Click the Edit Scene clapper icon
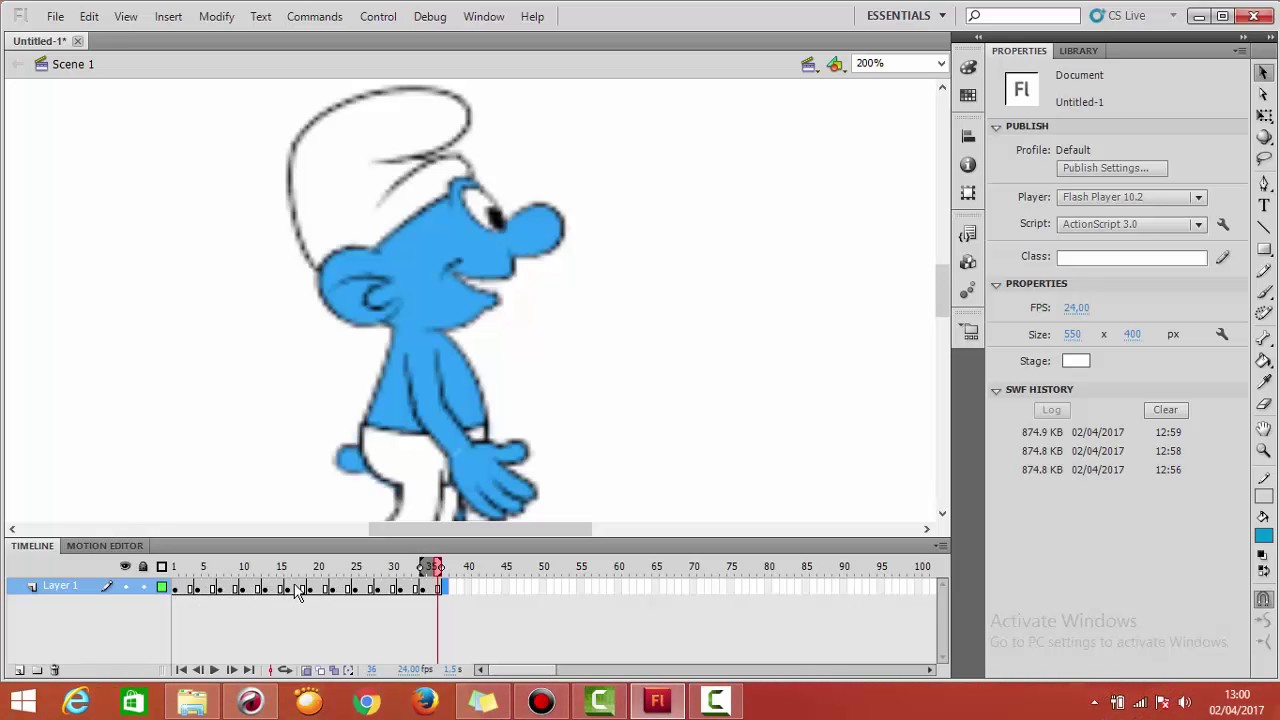 [808, 64]
